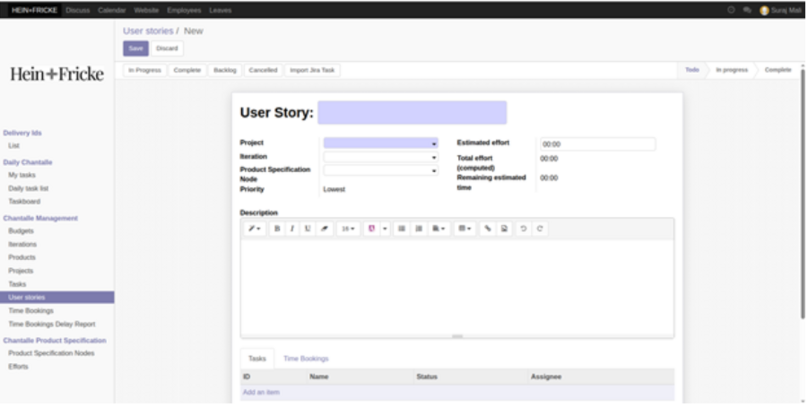Open the Employees menu in top bar
The image size is (808, 407).
[184, 10]
